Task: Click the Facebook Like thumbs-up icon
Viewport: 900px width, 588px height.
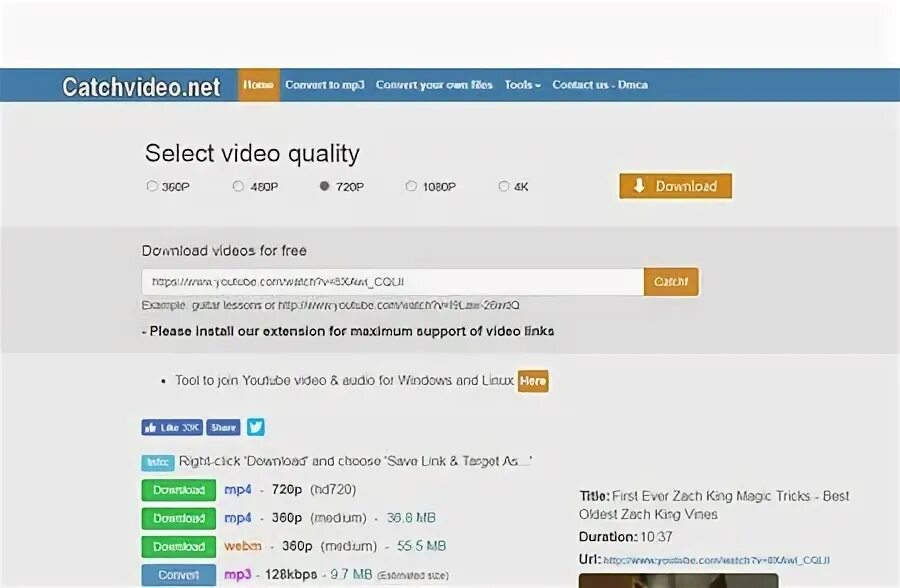Action: 150,427
